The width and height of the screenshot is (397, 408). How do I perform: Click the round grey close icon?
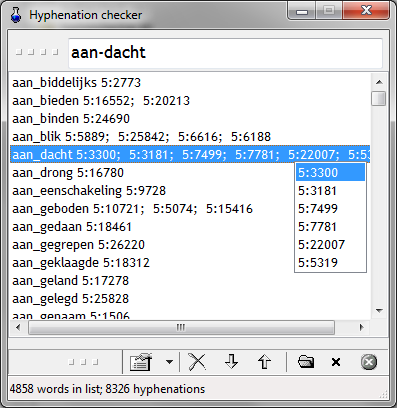369,362
